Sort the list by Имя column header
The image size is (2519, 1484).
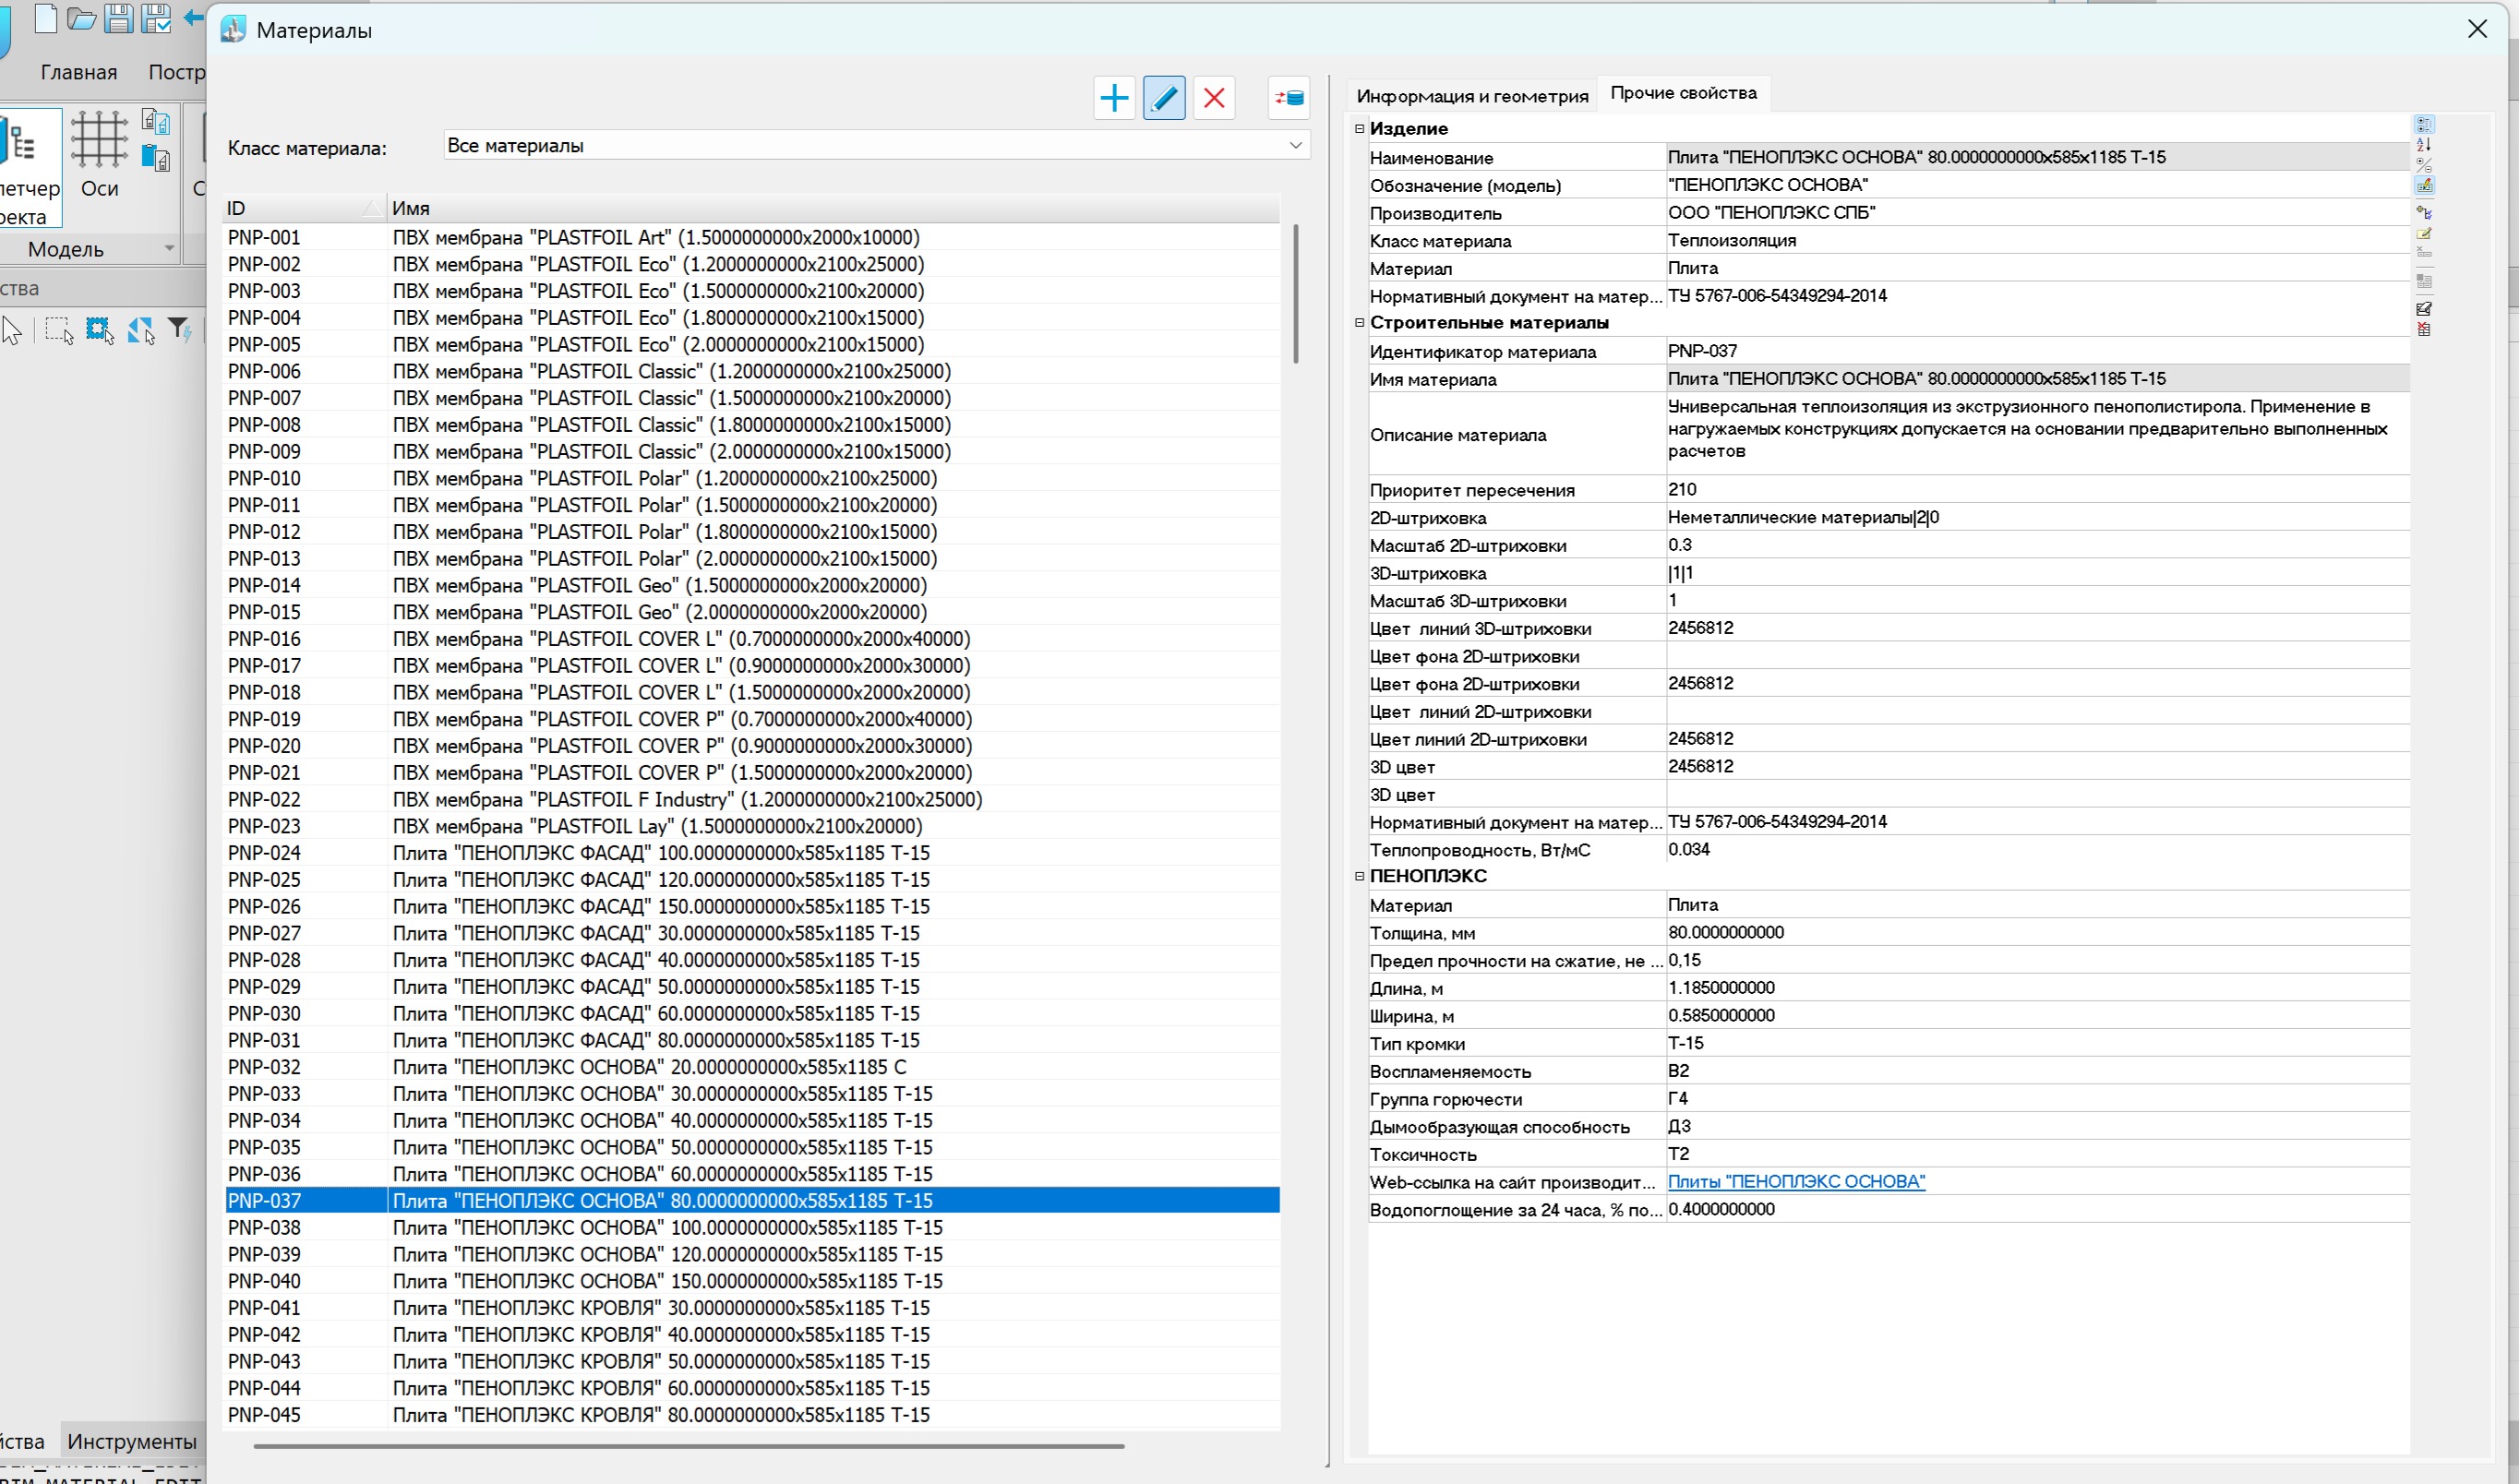click(833, 208)
